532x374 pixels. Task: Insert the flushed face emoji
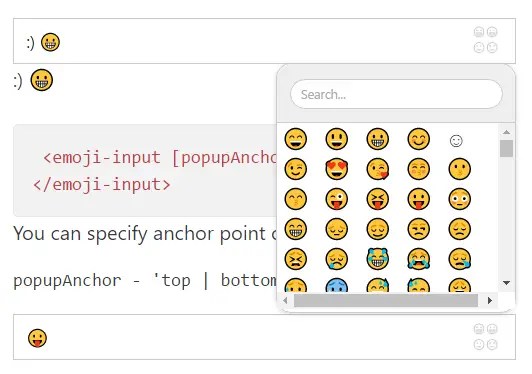[x=460, y=199]
